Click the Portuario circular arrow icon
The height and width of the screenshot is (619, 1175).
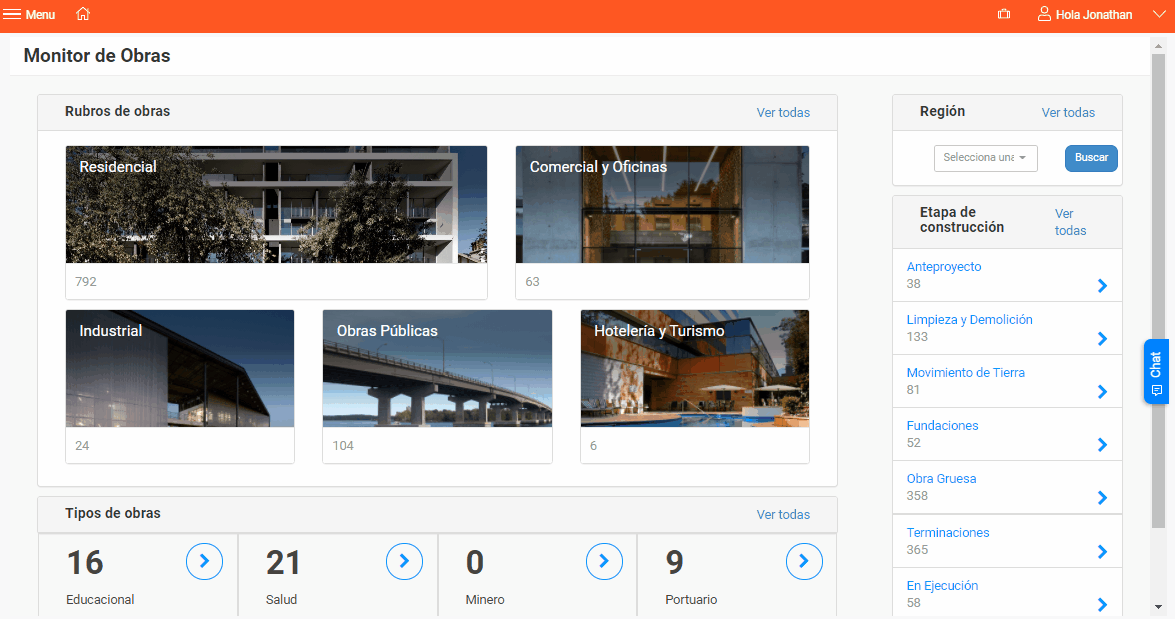(x=805, y=561)
